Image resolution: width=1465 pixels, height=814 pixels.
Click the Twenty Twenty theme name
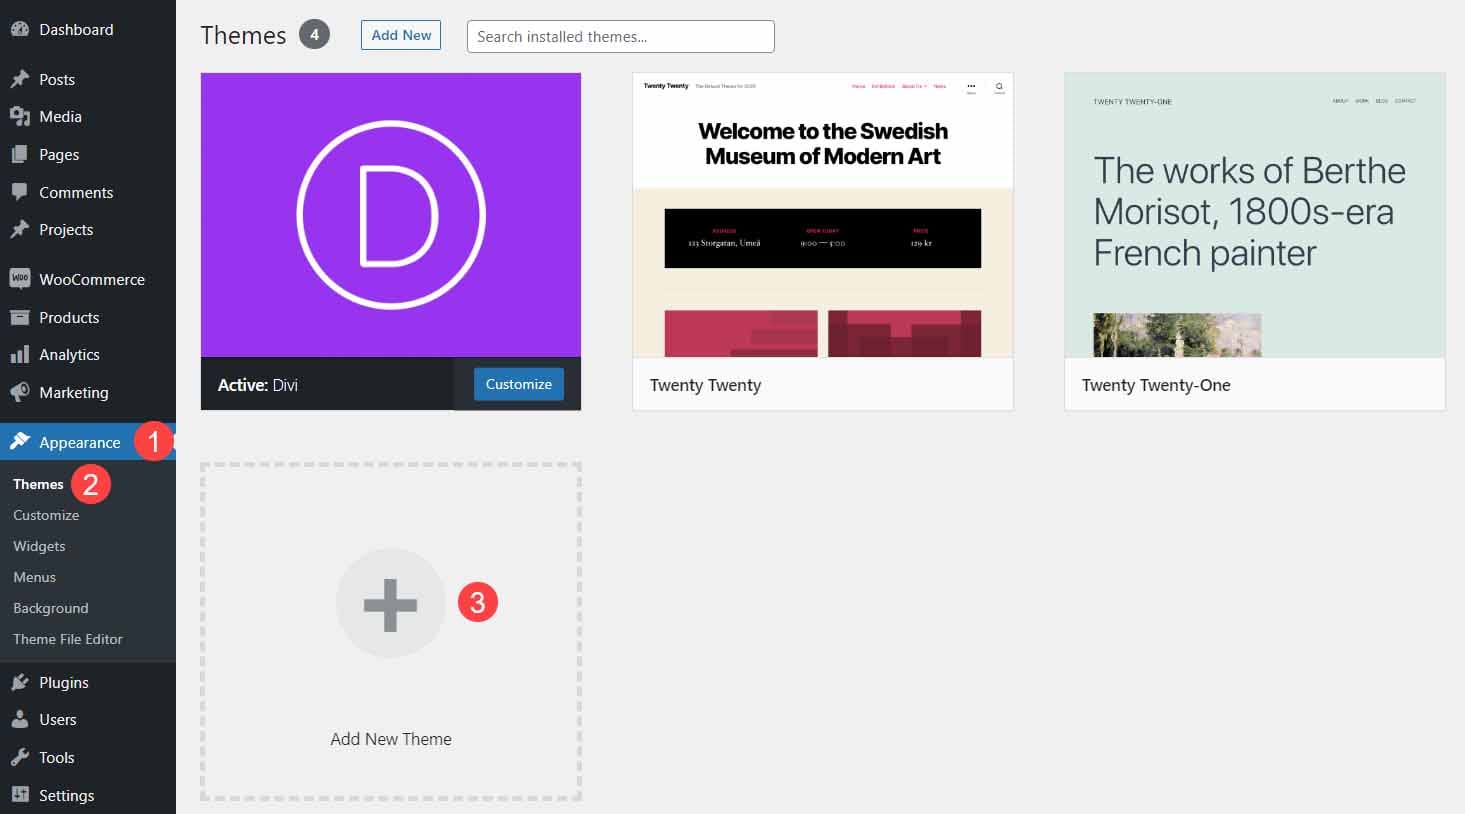(706, 385)
